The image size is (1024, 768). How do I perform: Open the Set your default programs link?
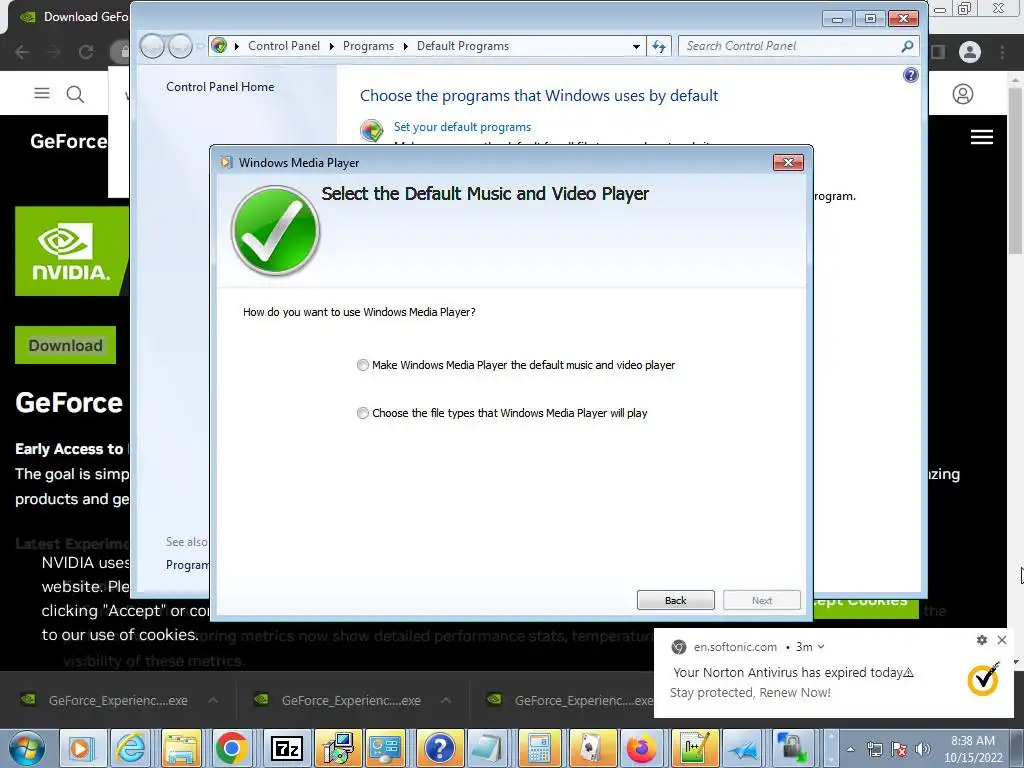462,127
